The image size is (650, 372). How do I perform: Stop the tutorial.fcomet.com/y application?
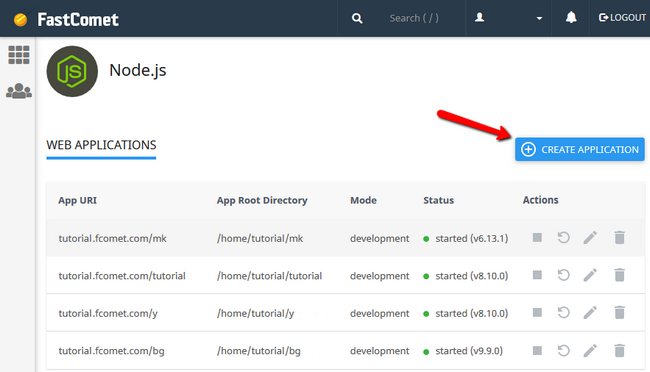537,312
